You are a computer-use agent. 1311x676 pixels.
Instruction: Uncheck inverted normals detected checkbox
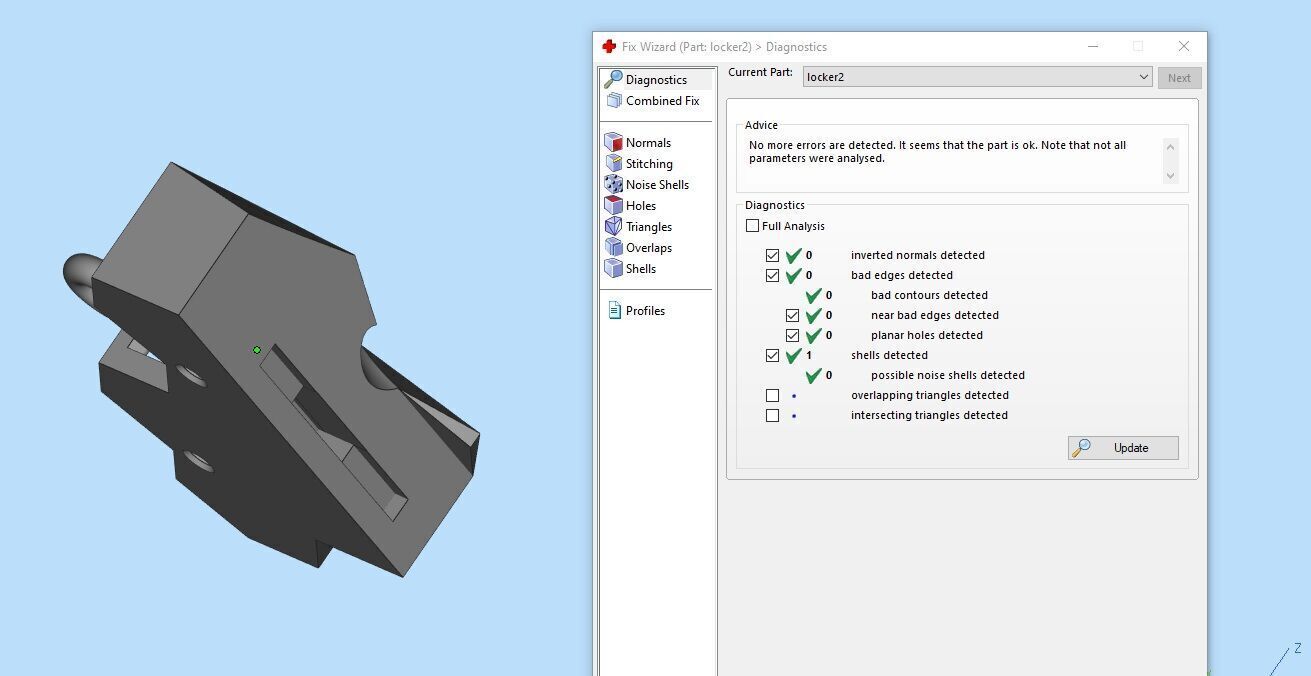click(x=772, y=255)
